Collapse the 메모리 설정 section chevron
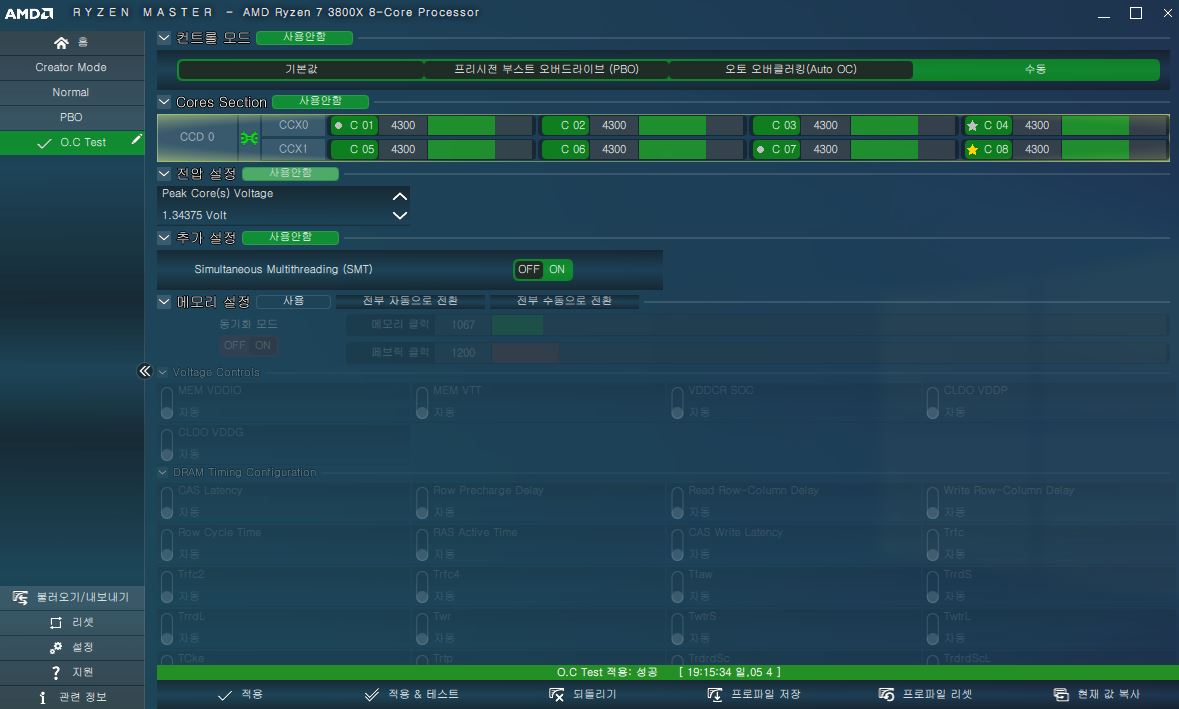This screenshot has height=709, width=1179. tap(164, 301)
